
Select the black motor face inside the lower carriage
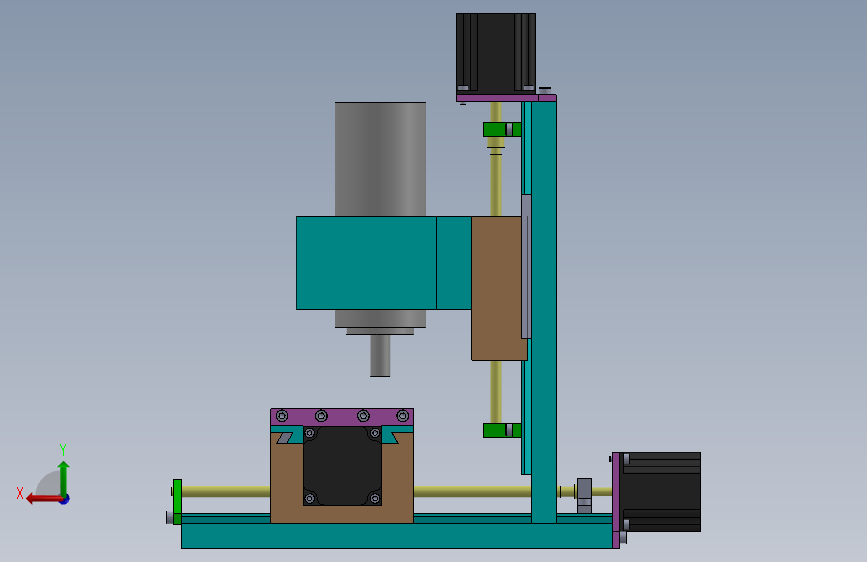pyautogui.click(x=342, y=465)
